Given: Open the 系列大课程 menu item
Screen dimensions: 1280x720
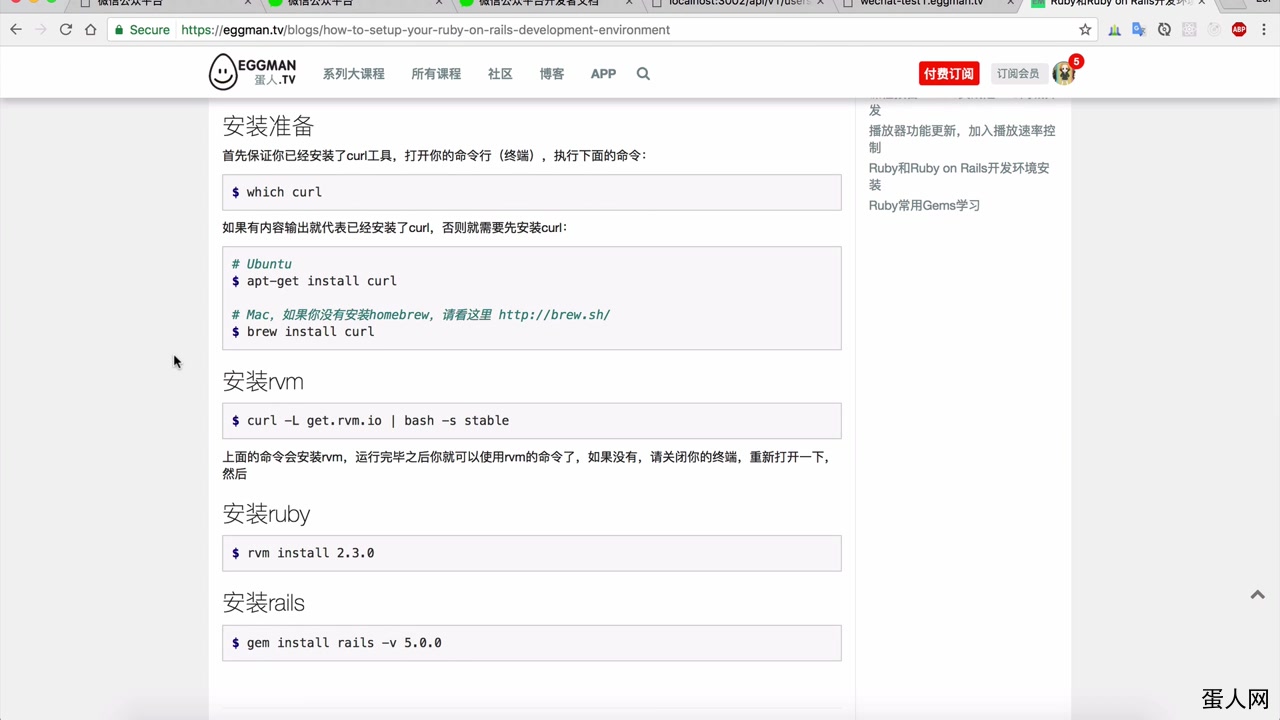Looking at the screenshot, I should 353,74.
